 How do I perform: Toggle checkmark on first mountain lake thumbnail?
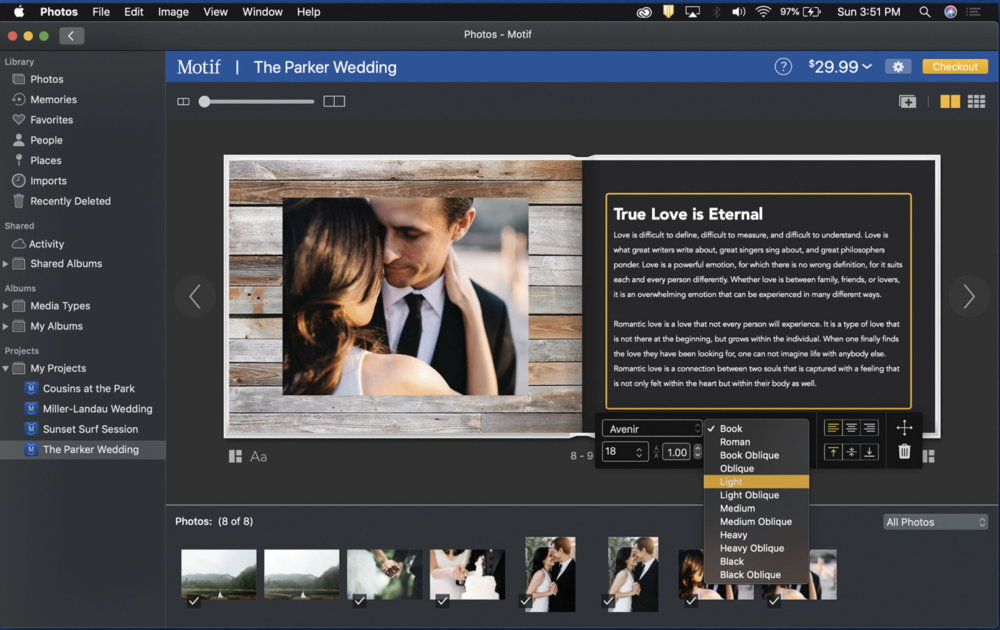pos(194,601)
